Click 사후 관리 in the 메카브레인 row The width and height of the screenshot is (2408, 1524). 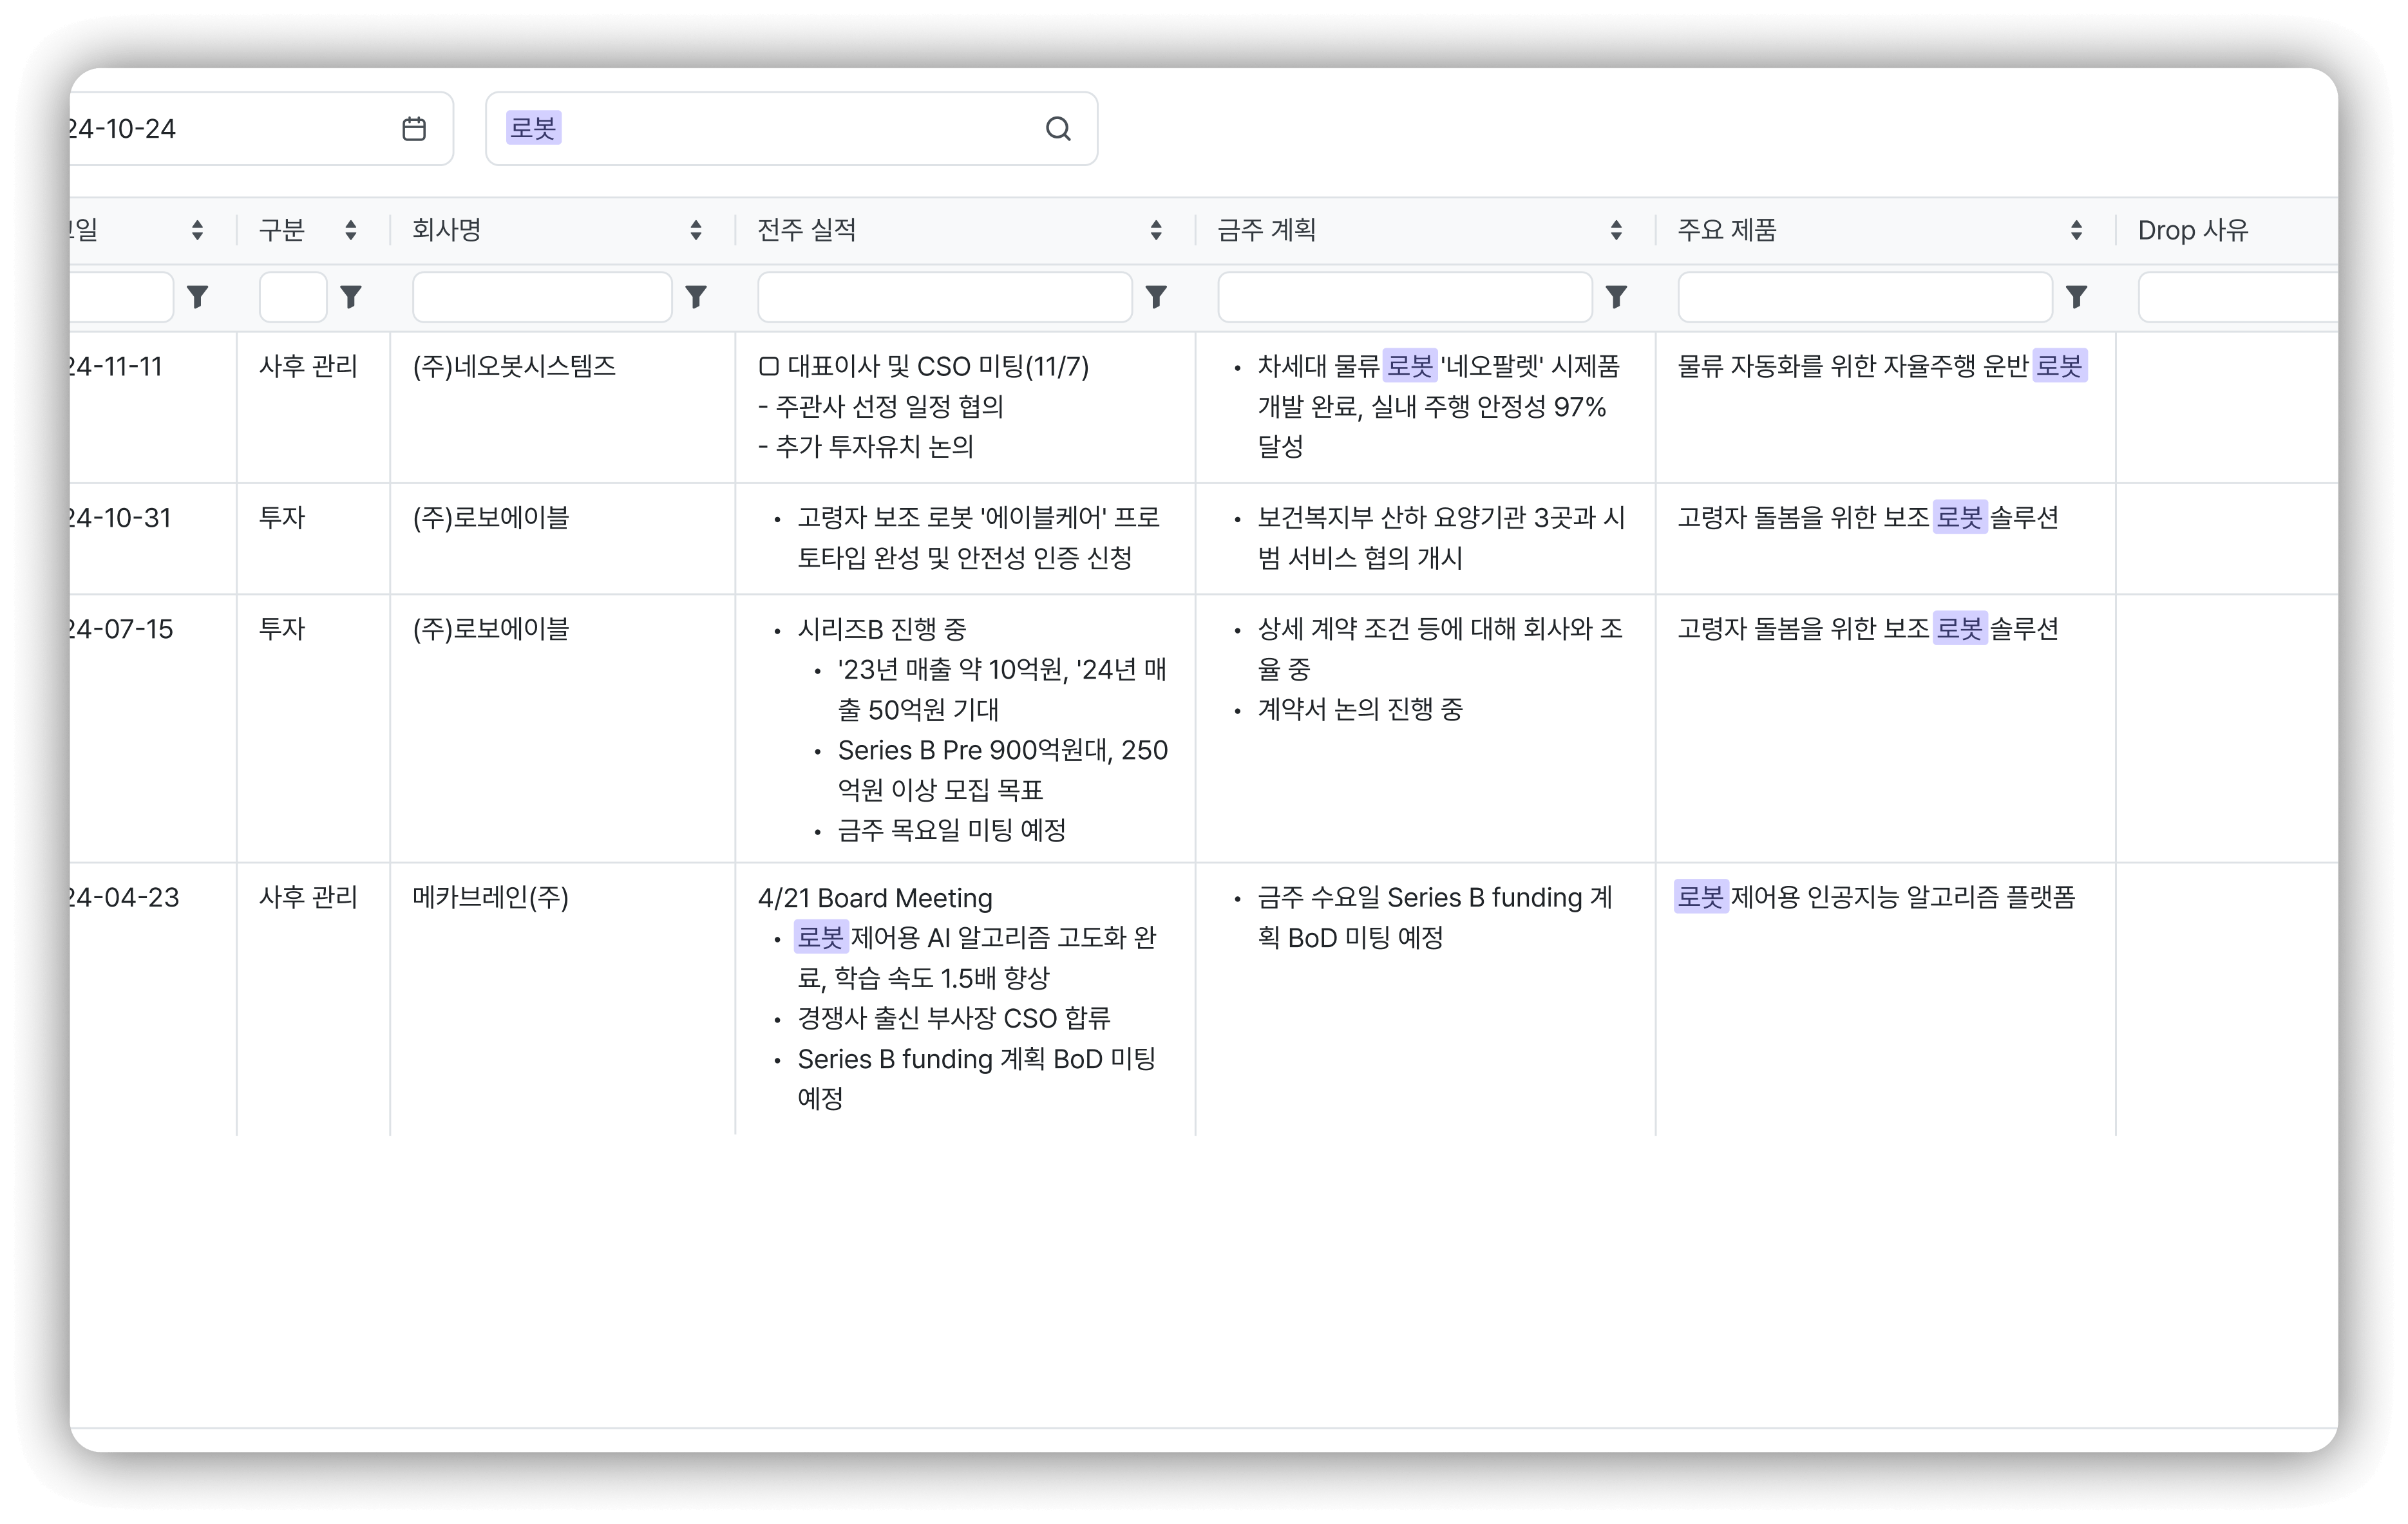tap(308, 897)
